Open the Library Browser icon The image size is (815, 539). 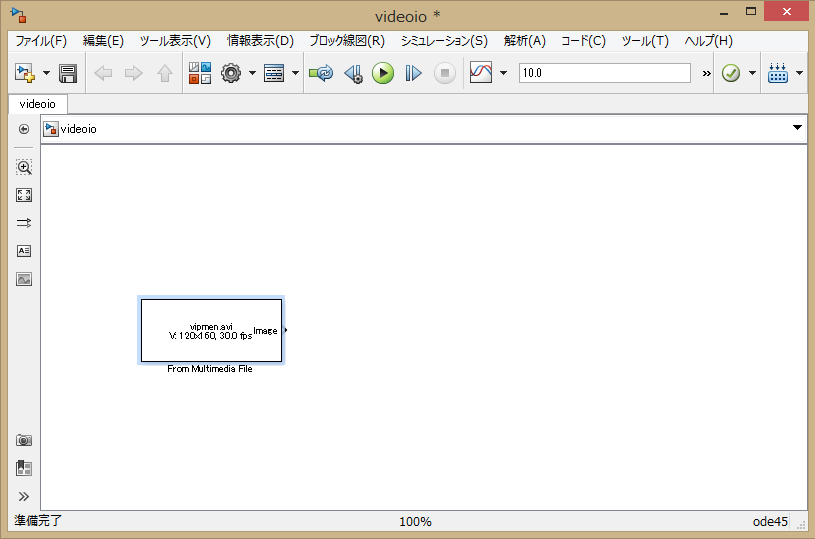(200, 73)
